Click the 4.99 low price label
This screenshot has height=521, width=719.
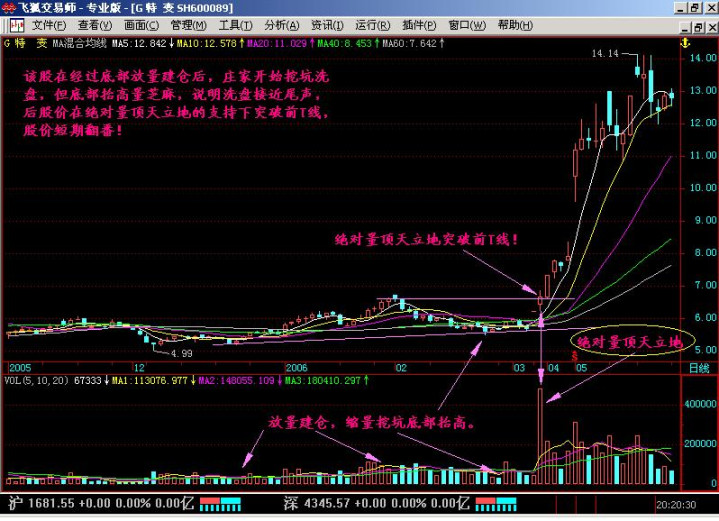(182, 354)
